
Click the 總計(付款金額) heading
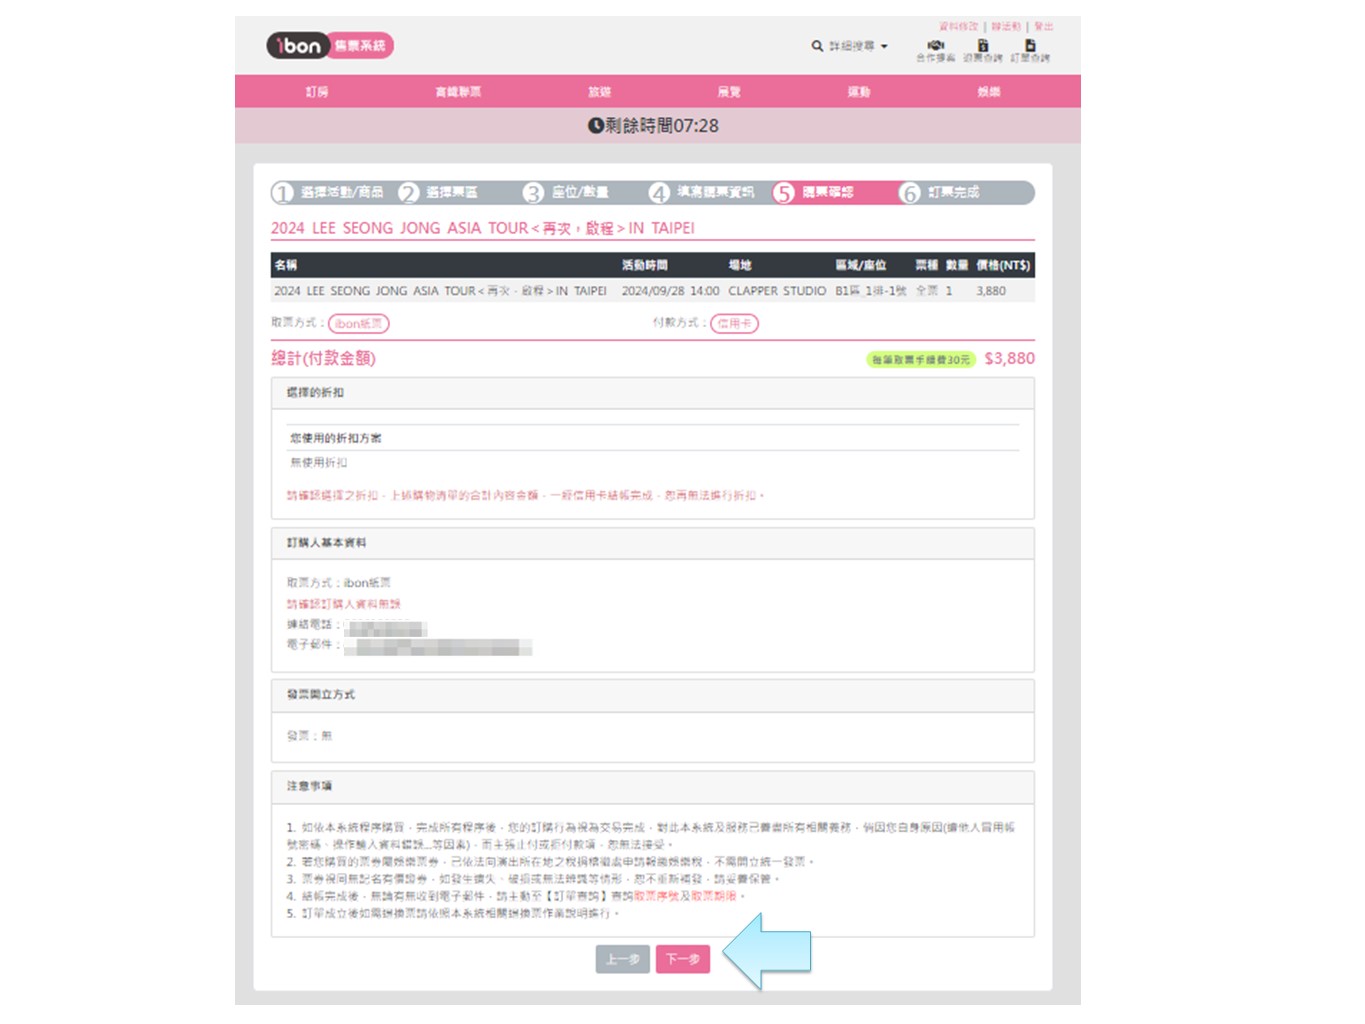pos(323,358)
